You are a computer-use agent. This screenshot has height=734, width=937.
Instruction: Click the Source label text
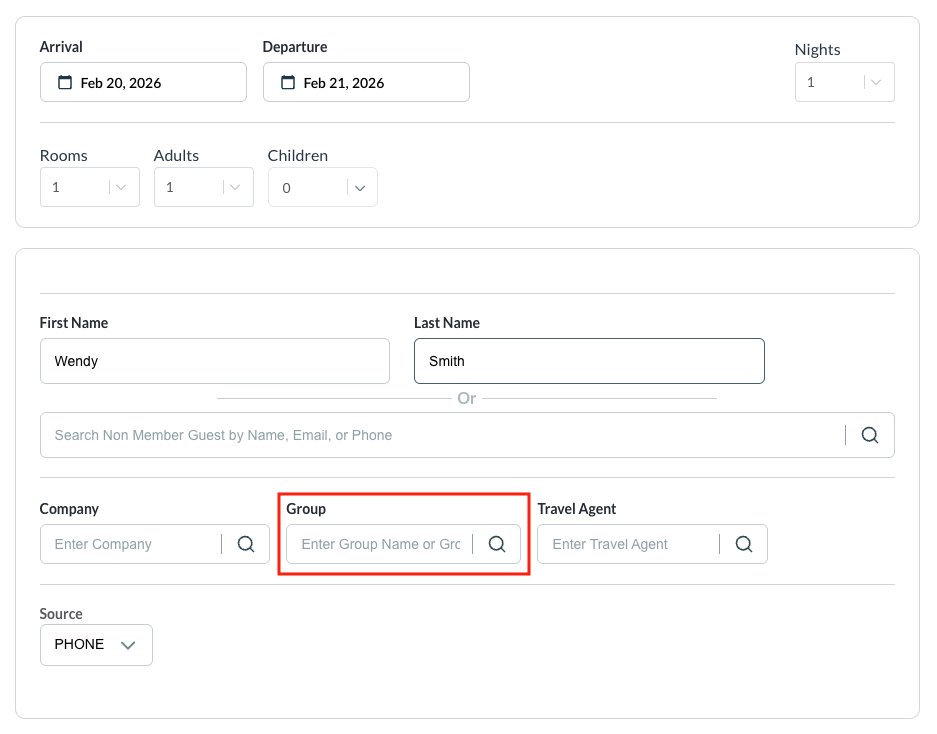pos(61,614)
